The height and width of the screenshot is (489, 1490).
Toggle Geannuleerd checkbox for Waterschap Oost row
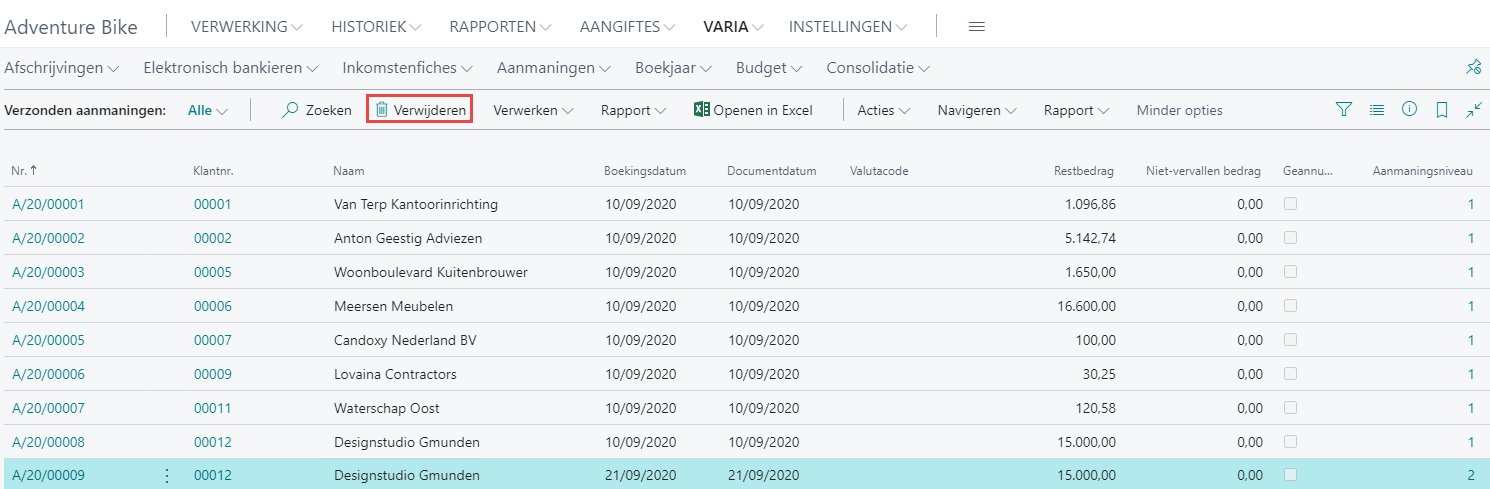point(1291,408)
